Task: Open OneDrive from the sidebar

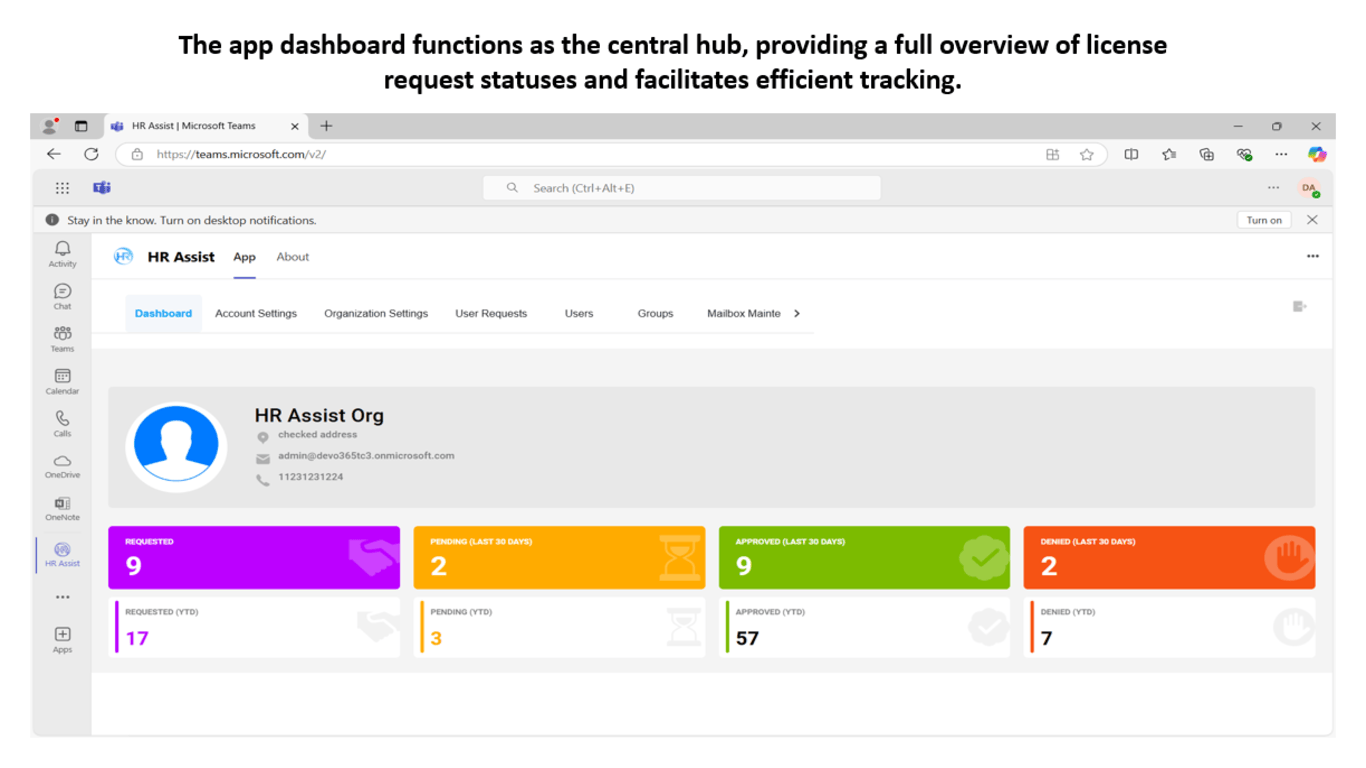Action: tap(62, 464)
